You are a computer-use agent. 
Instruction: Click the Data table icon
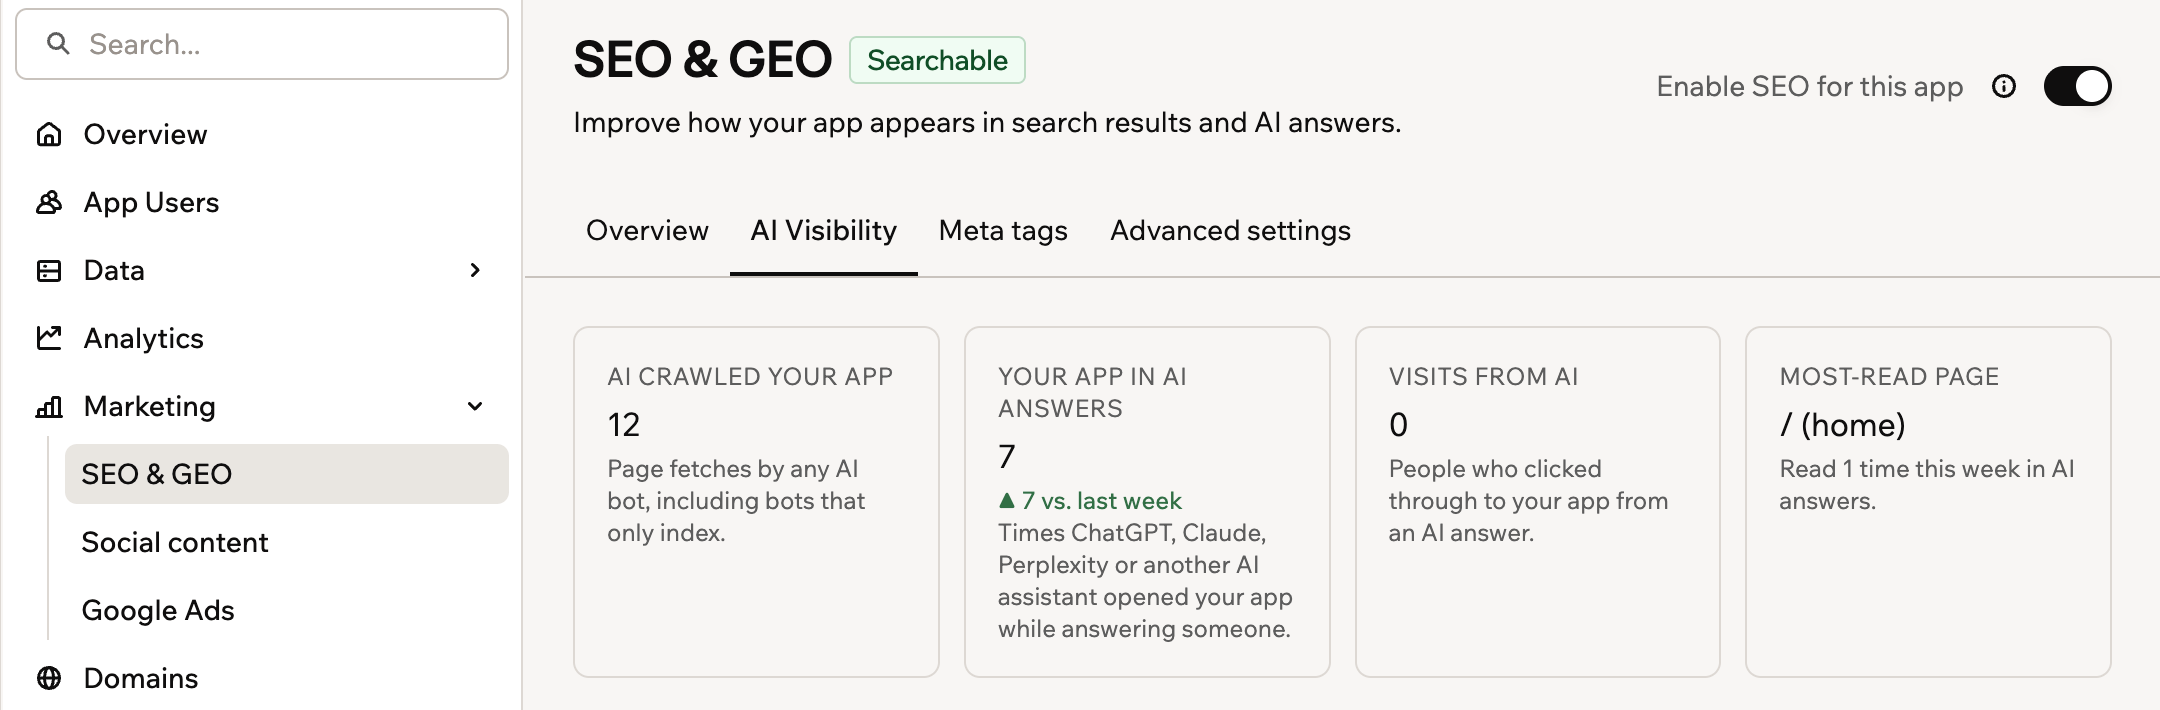(x=49, y=270)
